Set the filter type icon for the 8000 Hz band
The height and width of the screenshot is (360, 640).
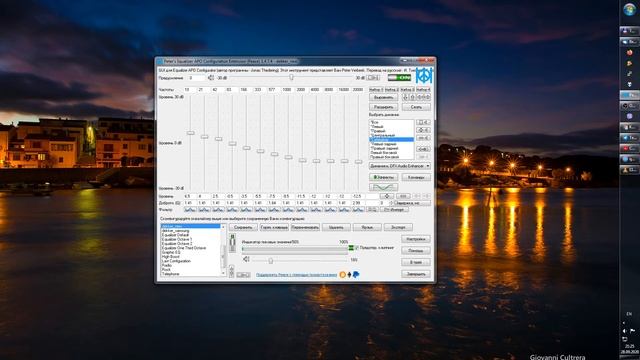[330, 209]
